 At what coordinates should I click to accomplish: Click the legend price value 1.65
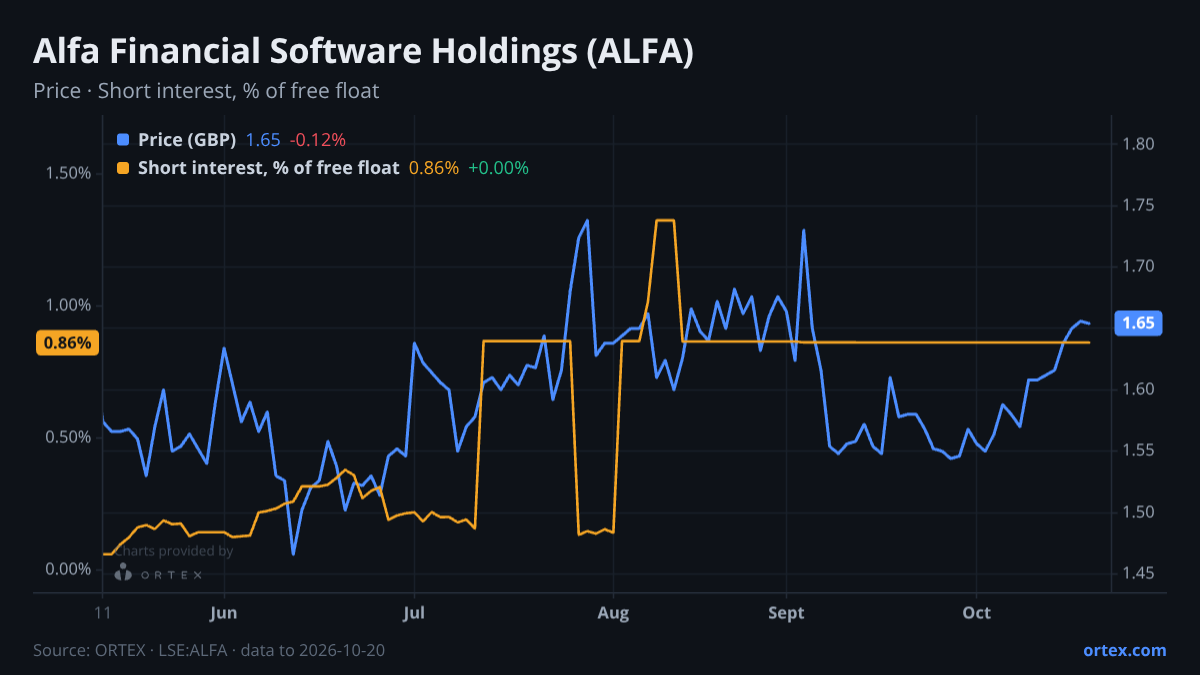(263, 140)
